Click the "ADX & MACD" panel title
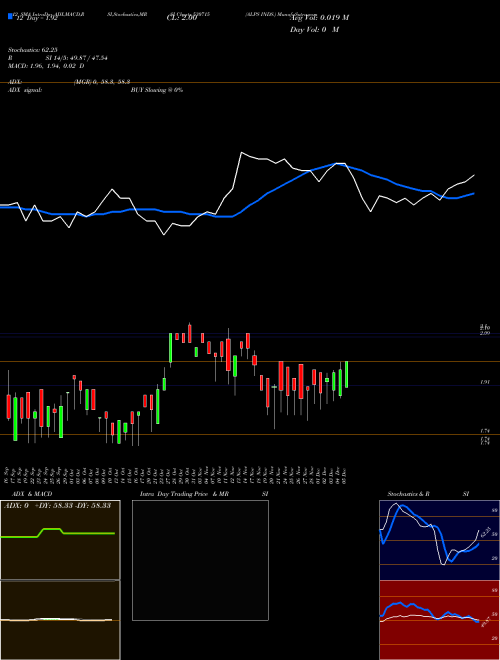 (x=32, y=494)
